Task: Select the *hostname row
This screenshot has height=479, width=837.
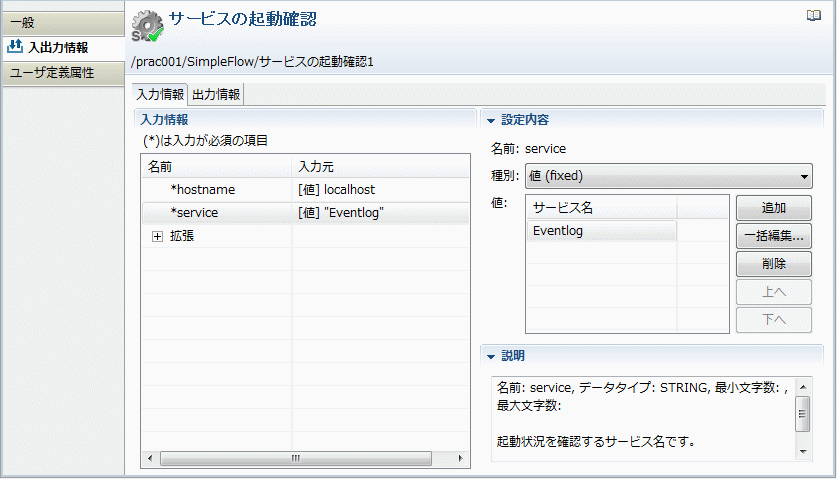Action: 305,190
